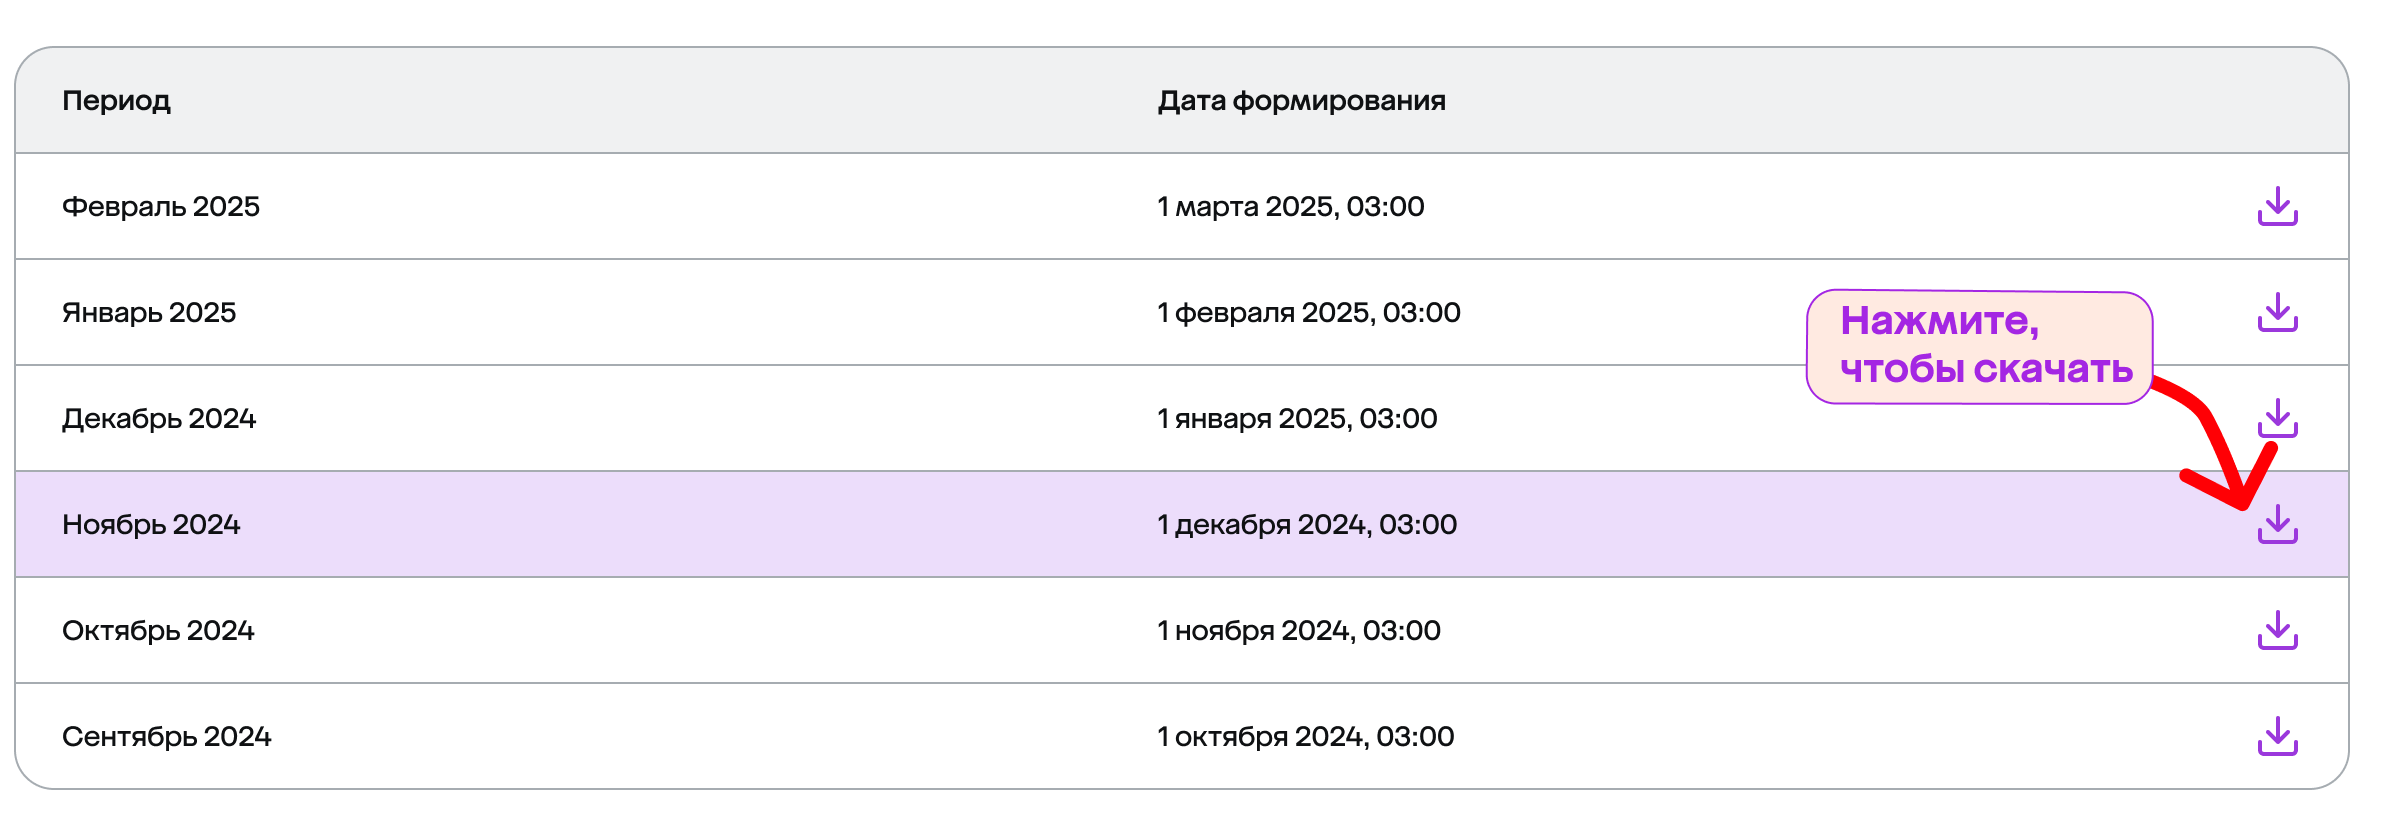Click the date 1 января 2025, 03:00
Image resolution: width=2384 pixels, height=826 pixels.
pyautogui.click(x=1297, y=419)
